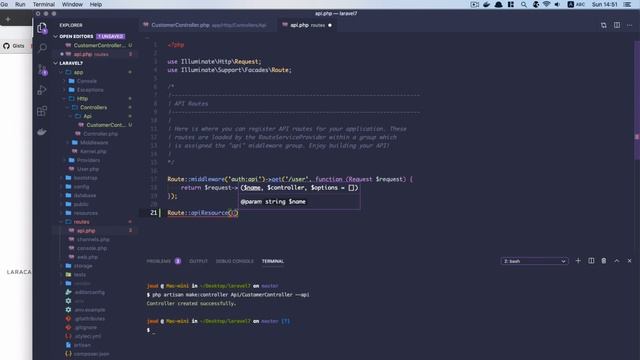Open the Output panel tab

(x=198, y=261)
